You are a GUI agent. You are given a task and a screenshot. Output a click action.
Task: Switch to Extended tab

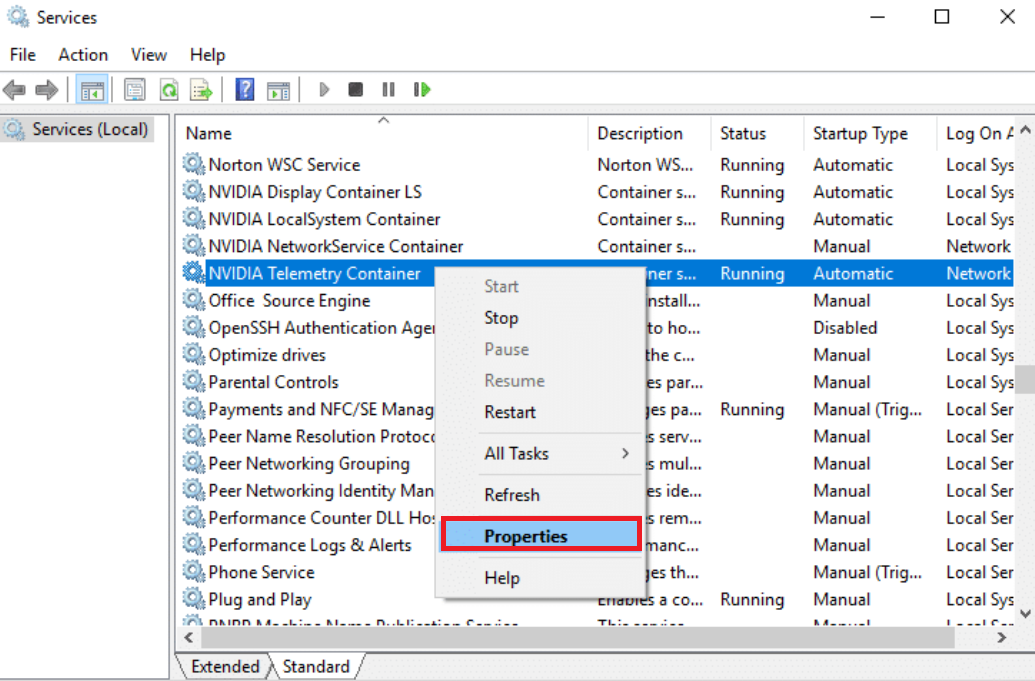tap(225, 666)
